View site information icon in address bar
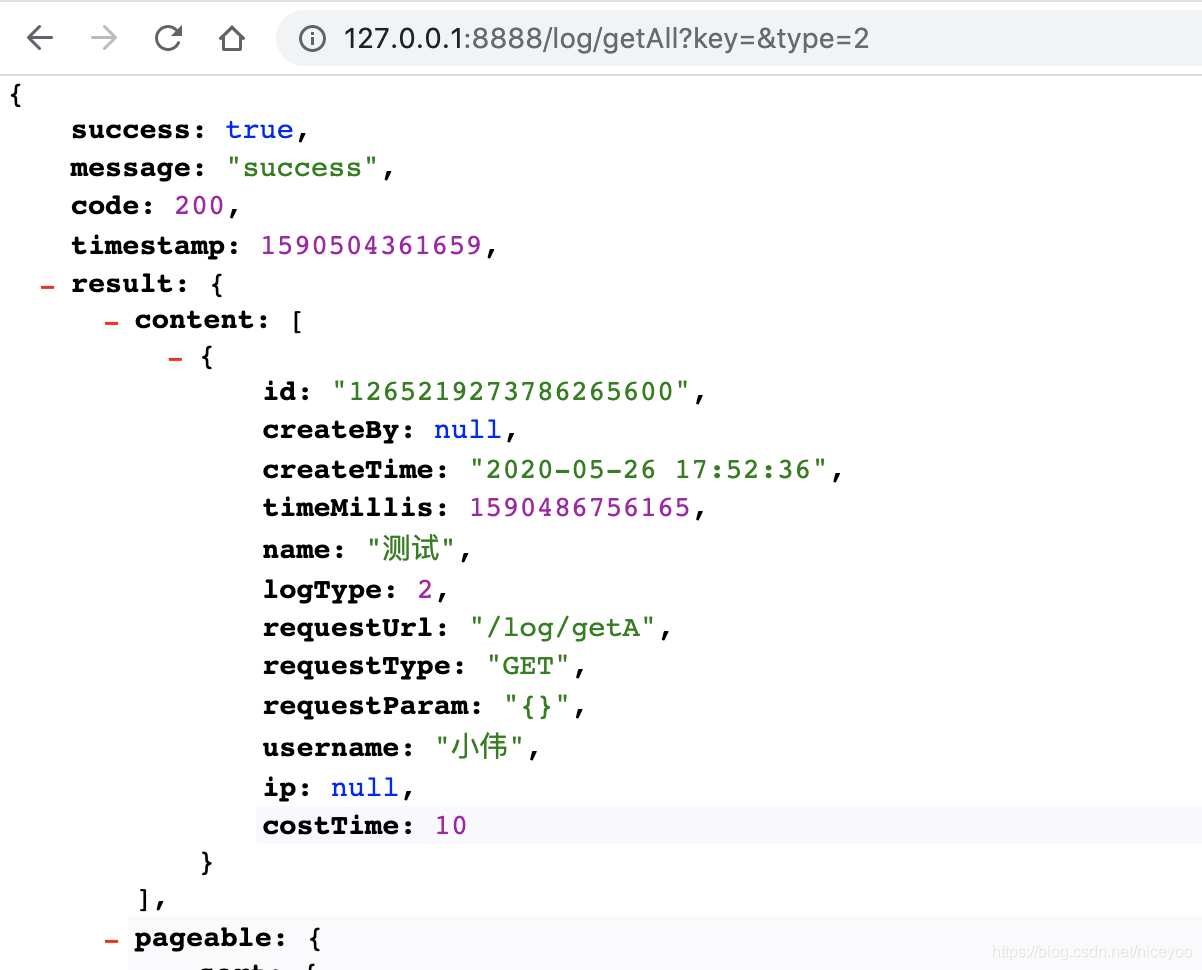The height and width of the screenshot is (970, 1202). (313, 39)
